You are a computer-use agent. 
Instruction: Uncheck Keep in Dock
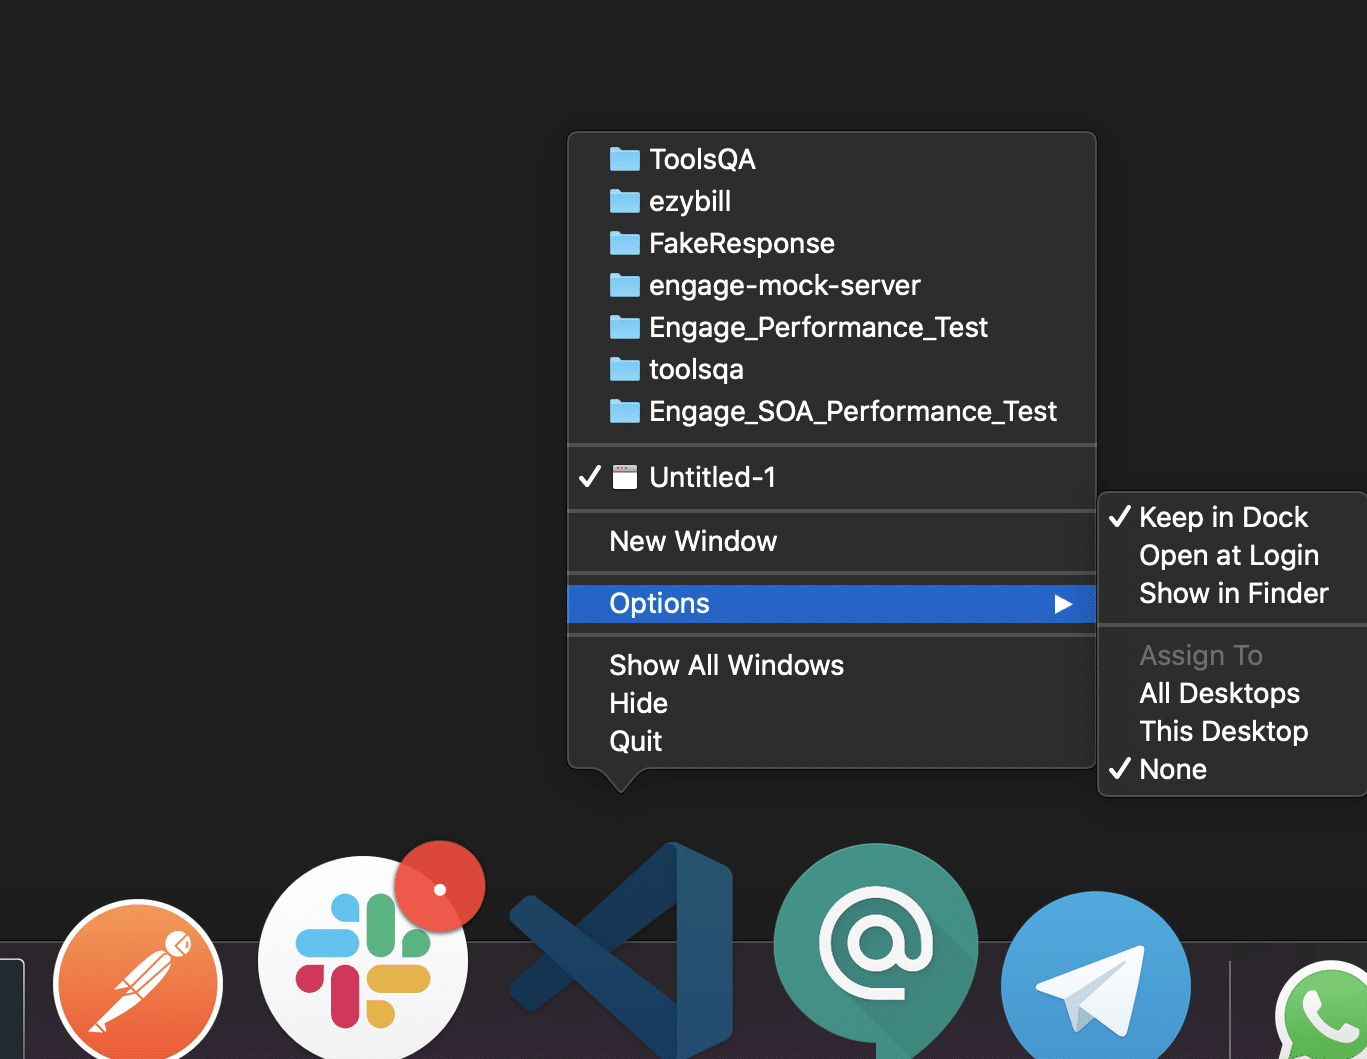pyautogui.click(x=1224, y=517)
